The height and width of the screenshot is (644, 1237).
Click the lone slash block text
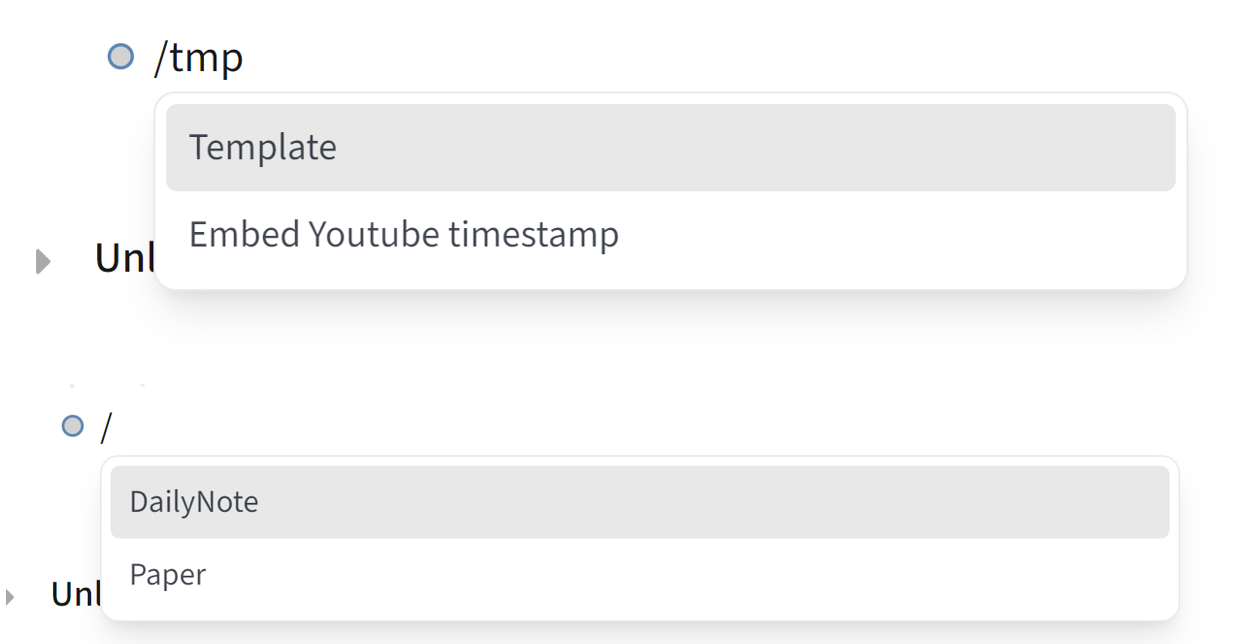coord(107,428)
